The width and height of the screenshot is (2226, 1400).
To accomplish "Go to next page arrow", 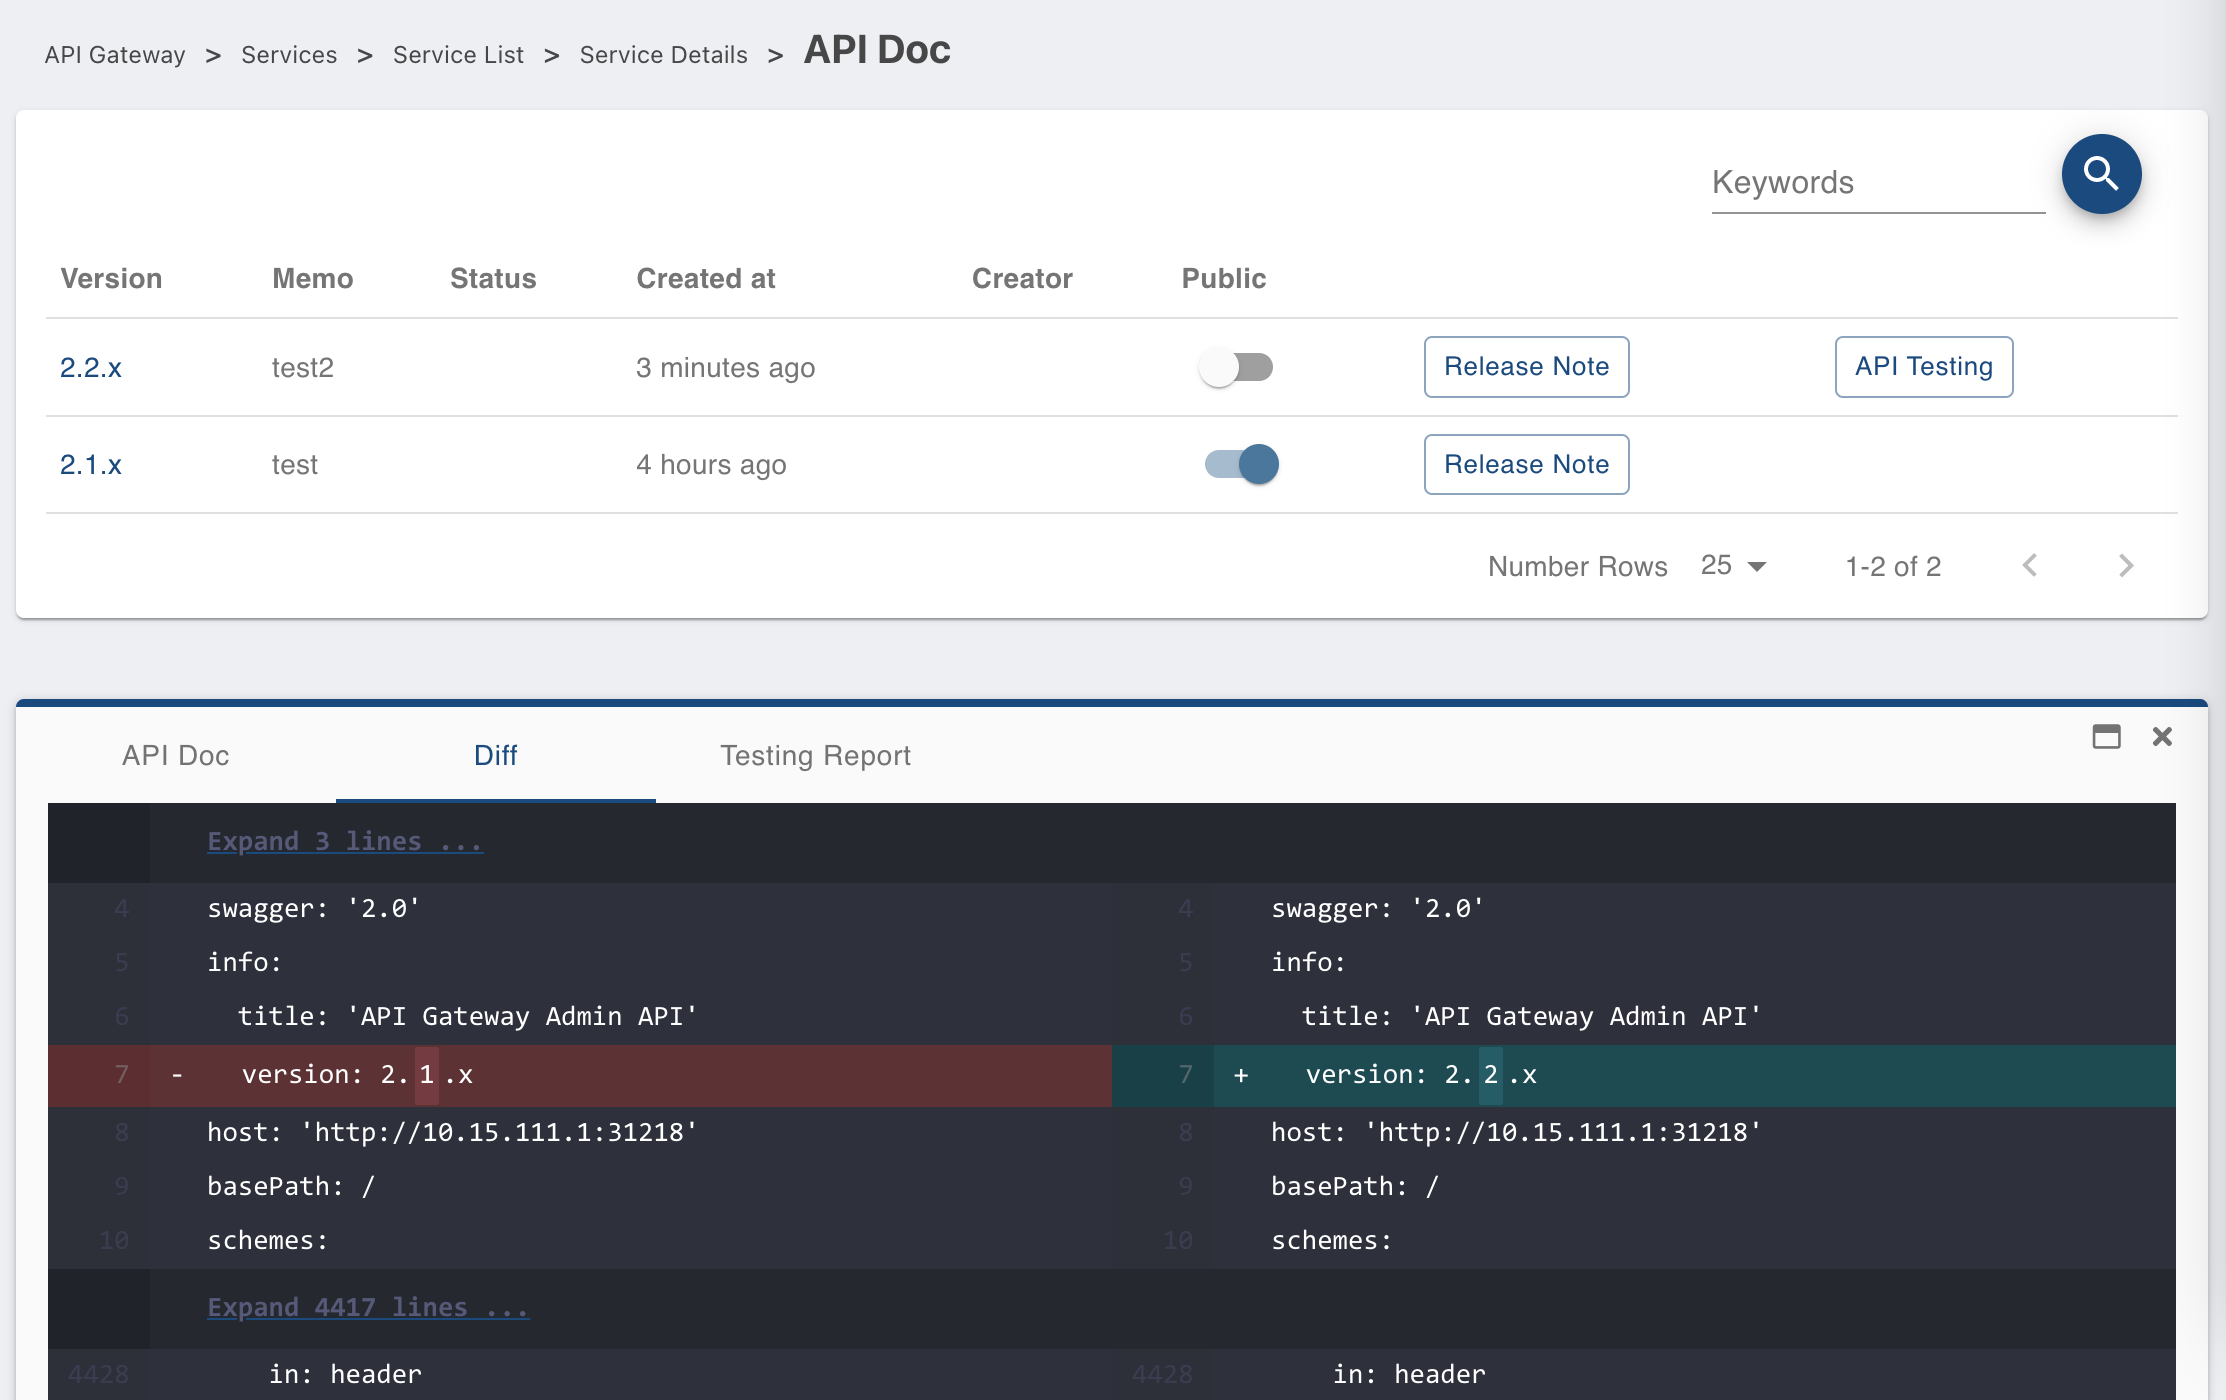I will (2126, 566).
